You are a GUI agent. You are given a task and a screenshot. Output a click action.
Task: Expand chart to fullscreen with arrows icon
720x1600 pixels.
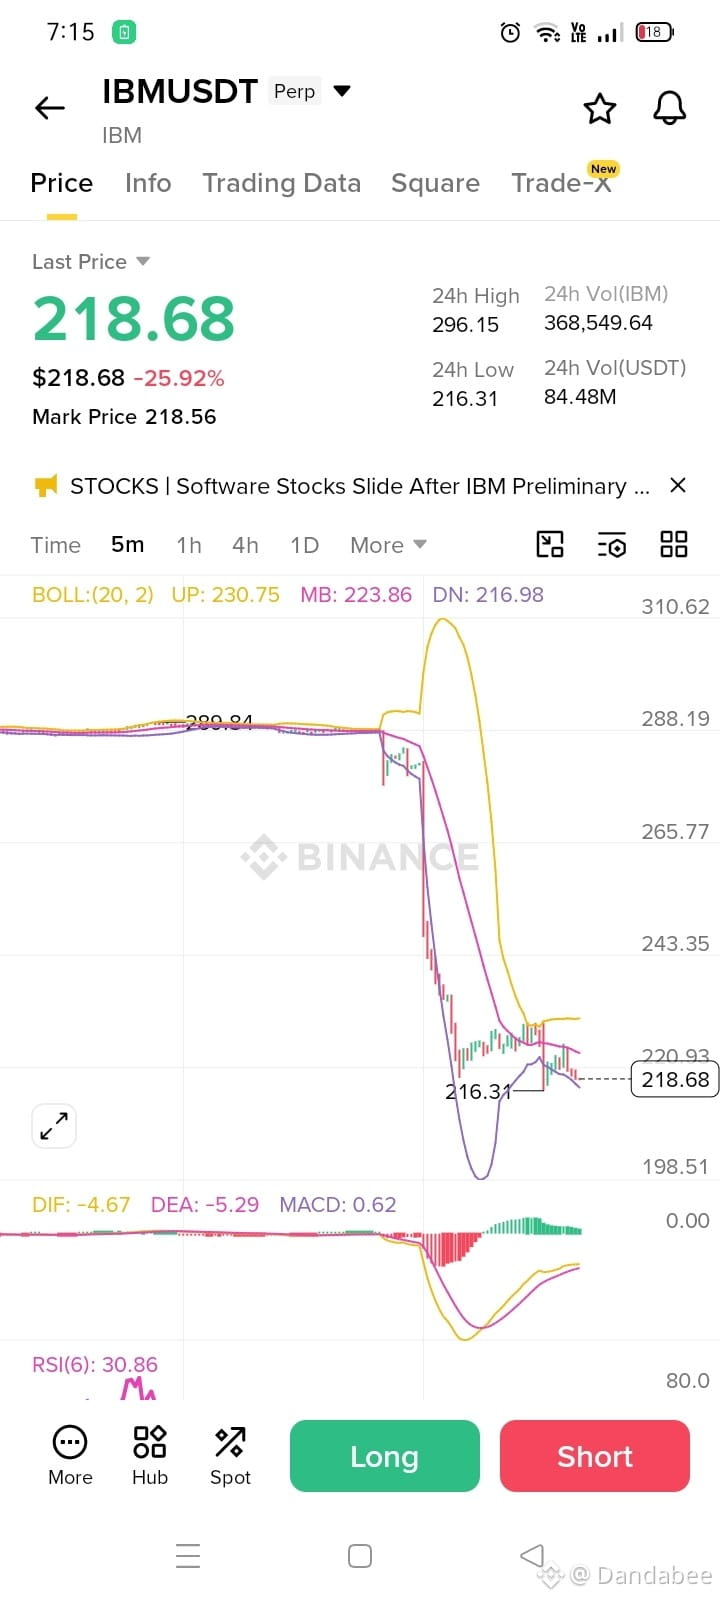coord(54,1126)
